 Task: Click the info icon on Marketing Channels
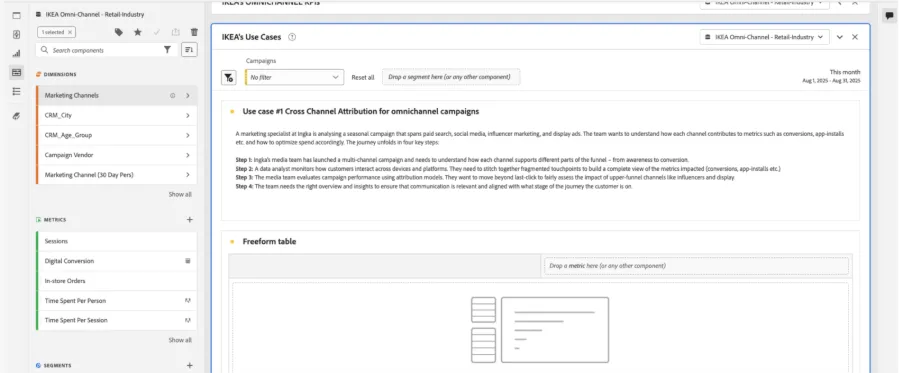coord(172,95)
